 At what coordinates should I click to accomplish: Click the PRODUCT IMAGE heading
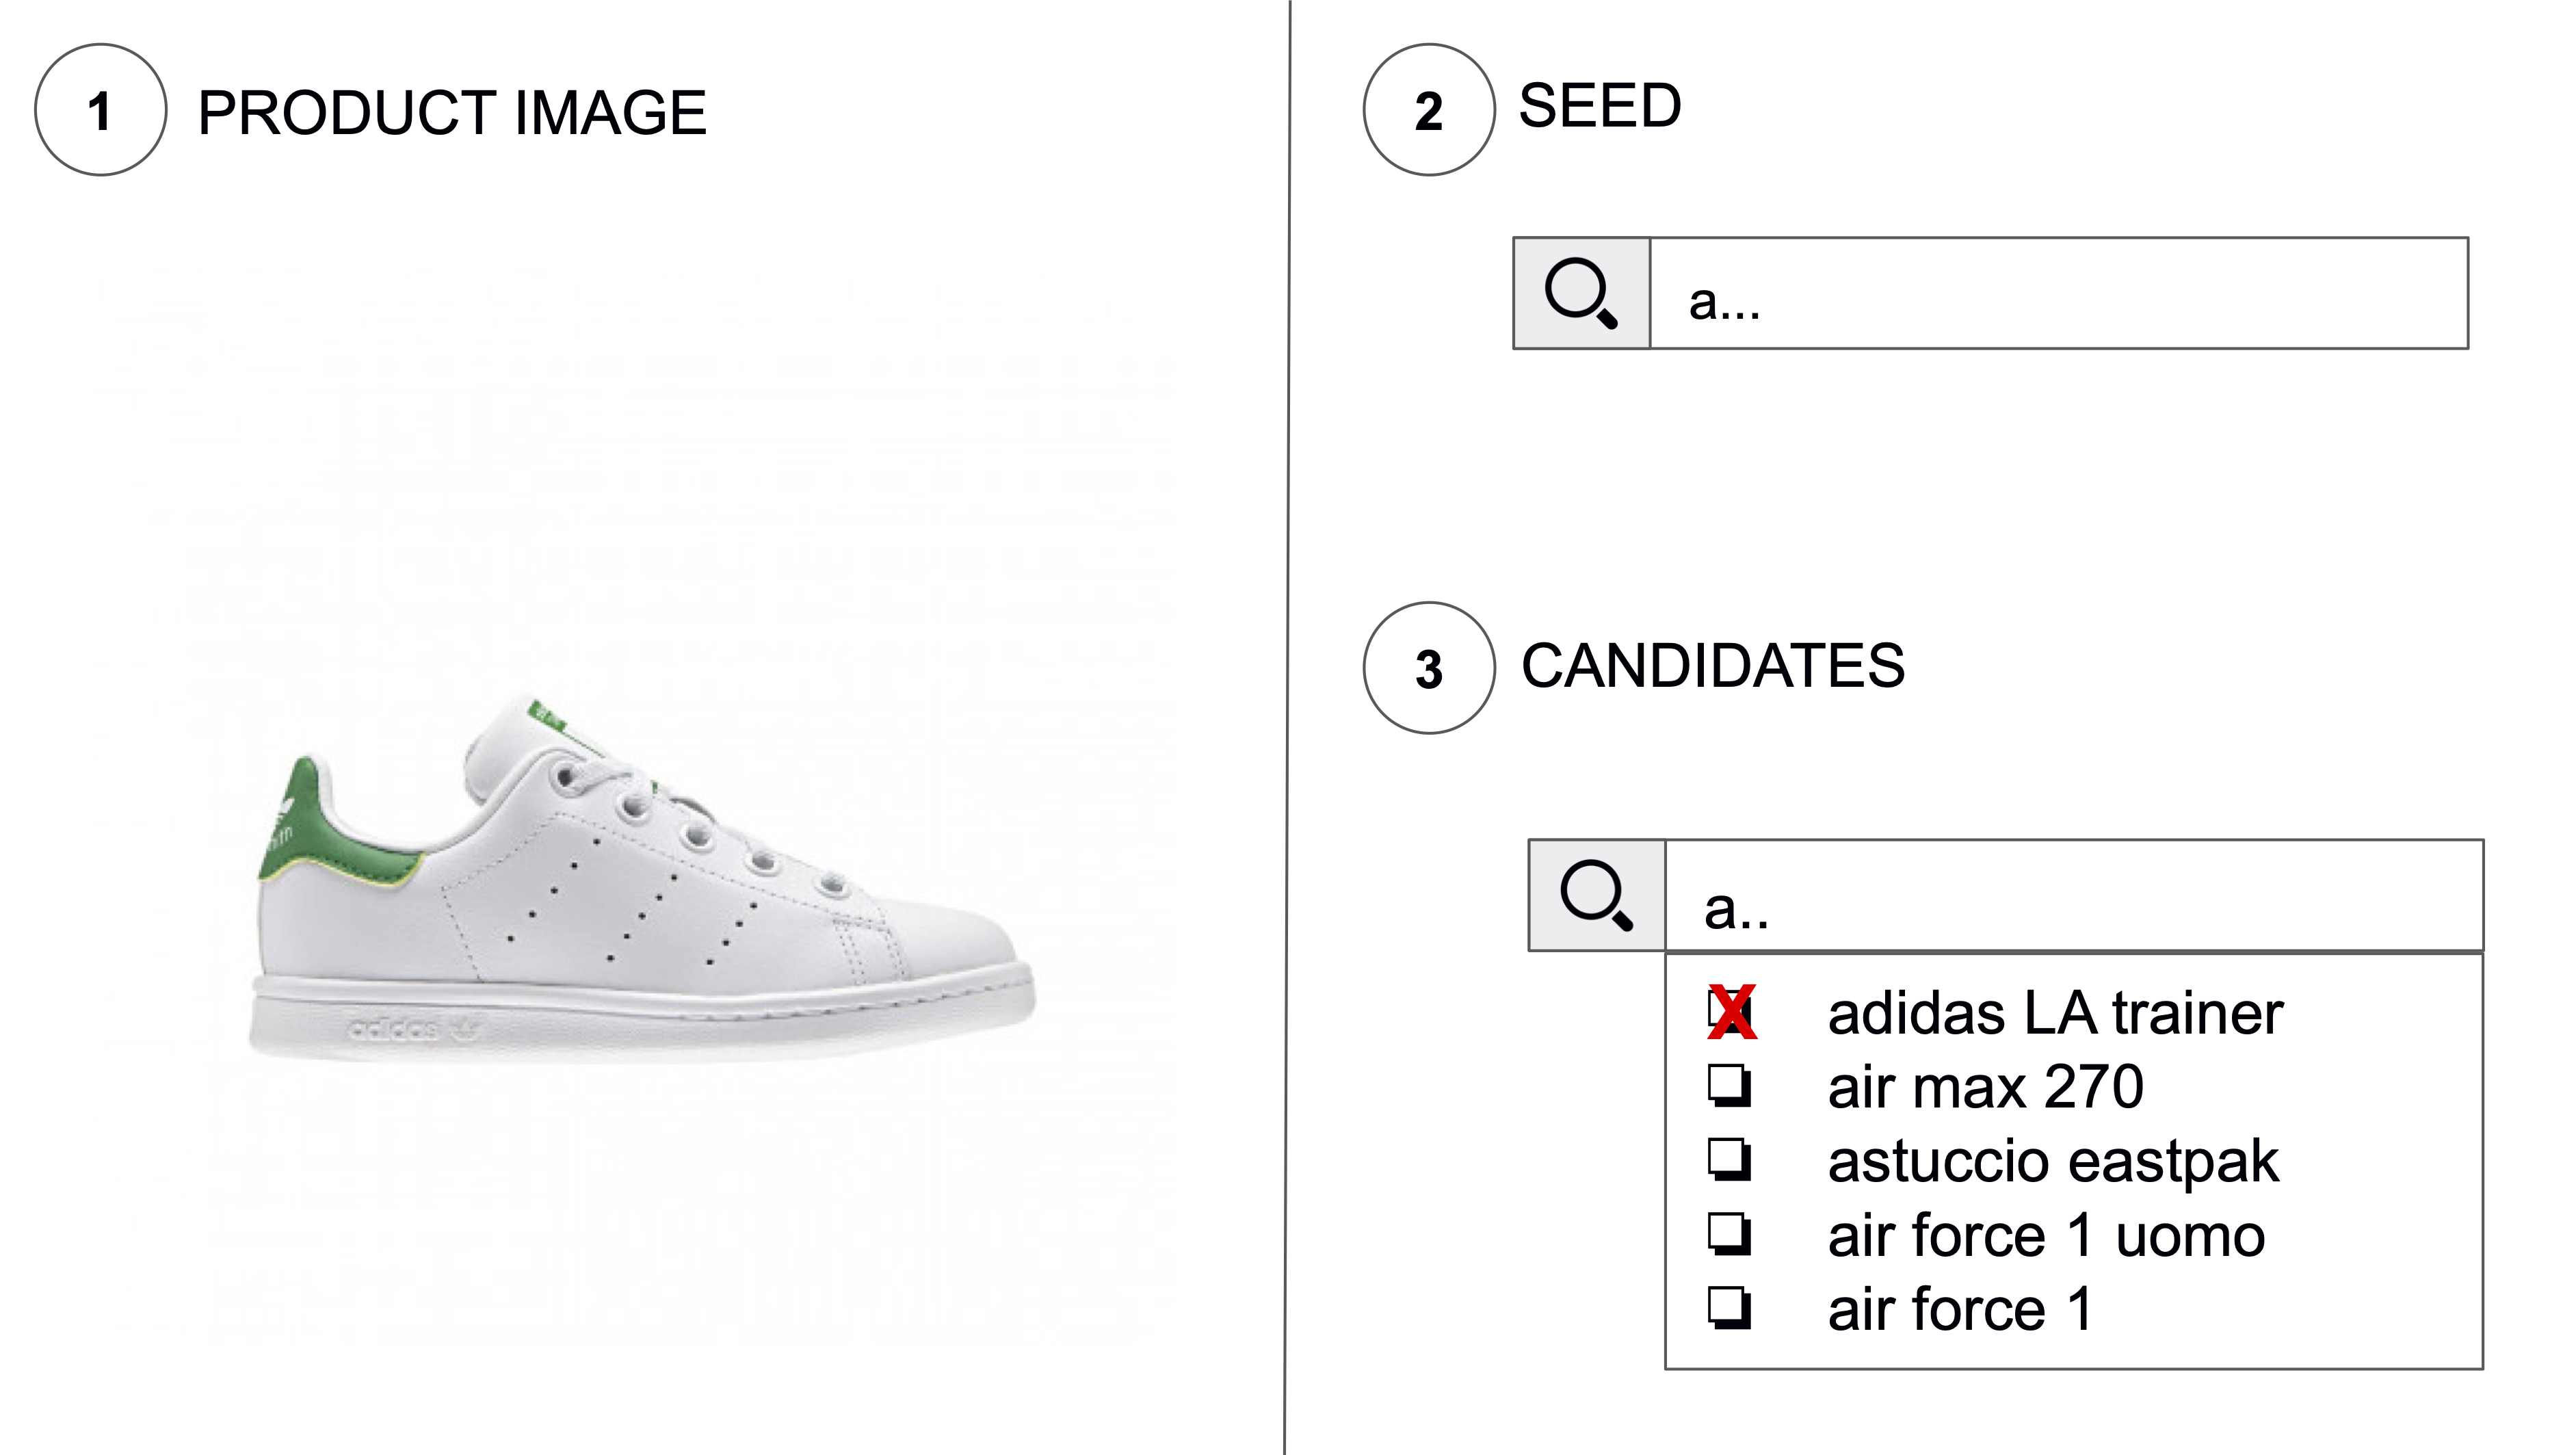(x=452, y=112)
